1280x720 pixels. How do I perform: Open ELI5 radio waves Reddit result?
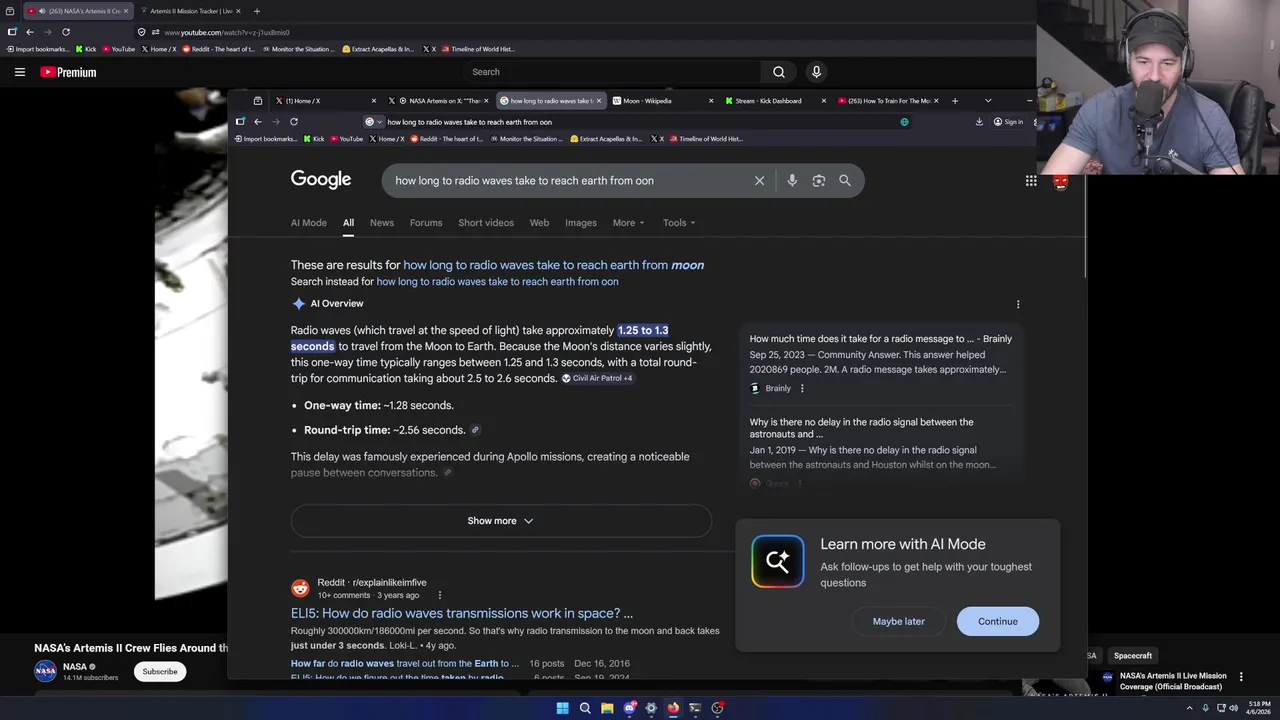tap(462, 613)
